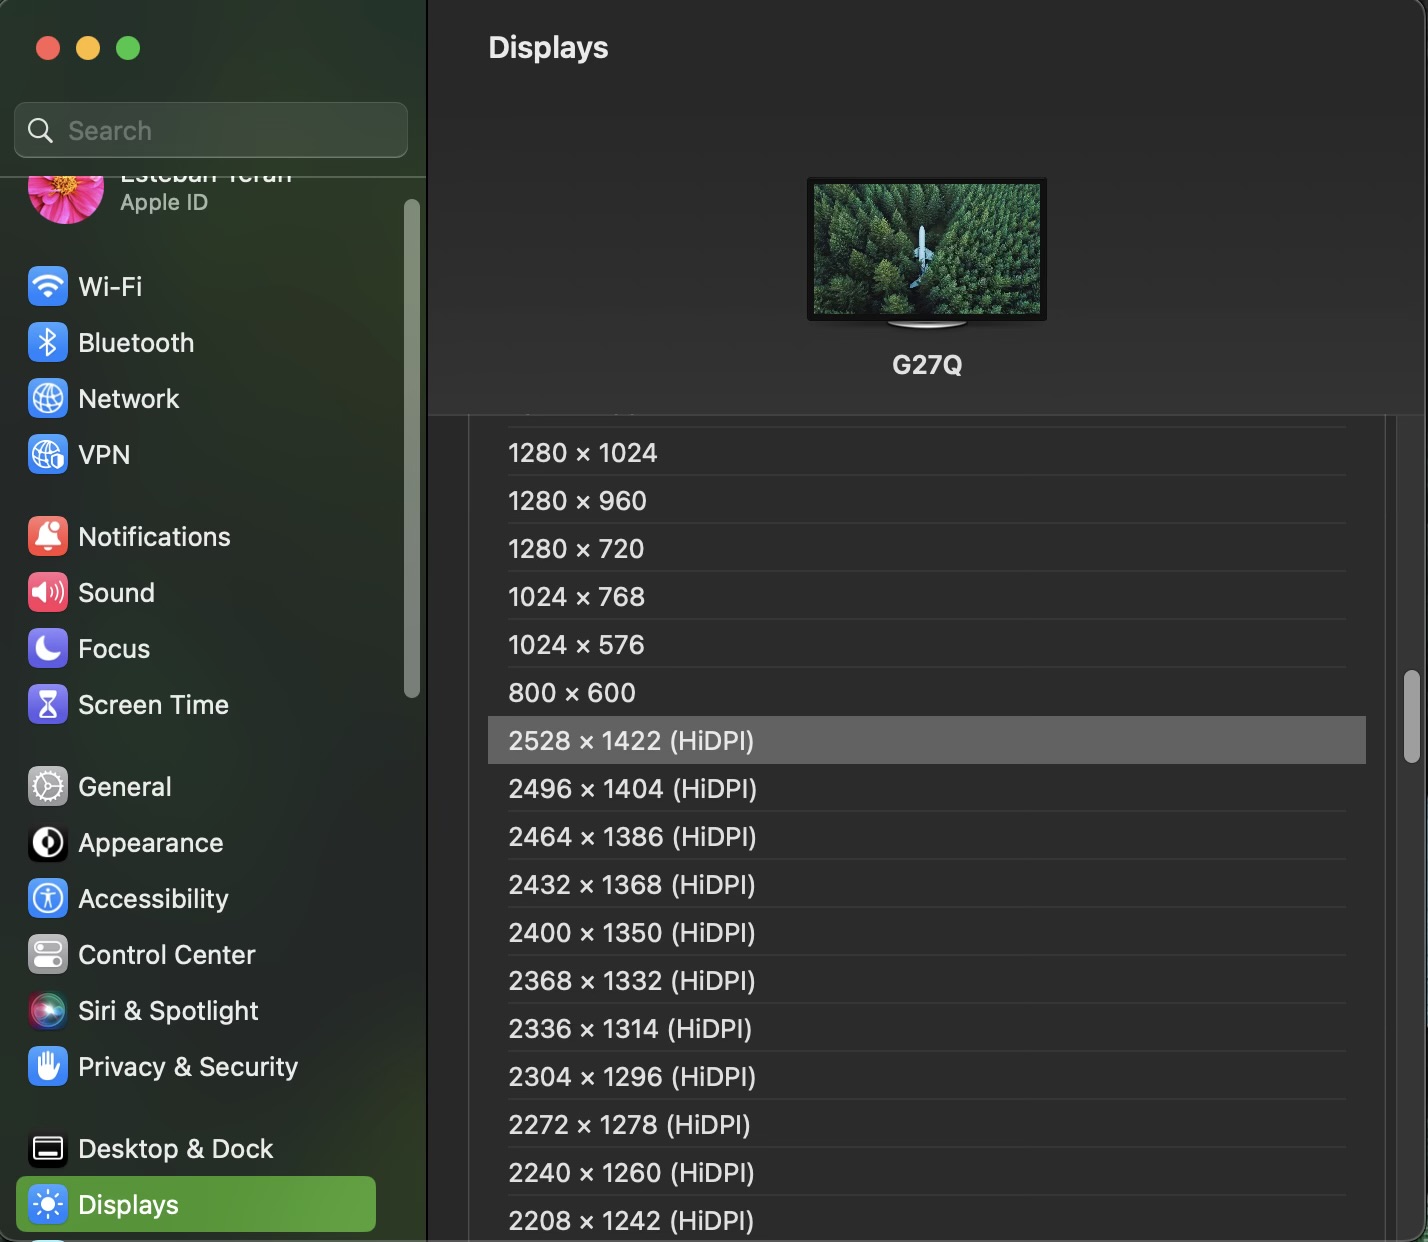The height and width of the screenshot is (1242, 1428).
Task: Select the 1280 × 720 resolution
Action: pos(576,549)
